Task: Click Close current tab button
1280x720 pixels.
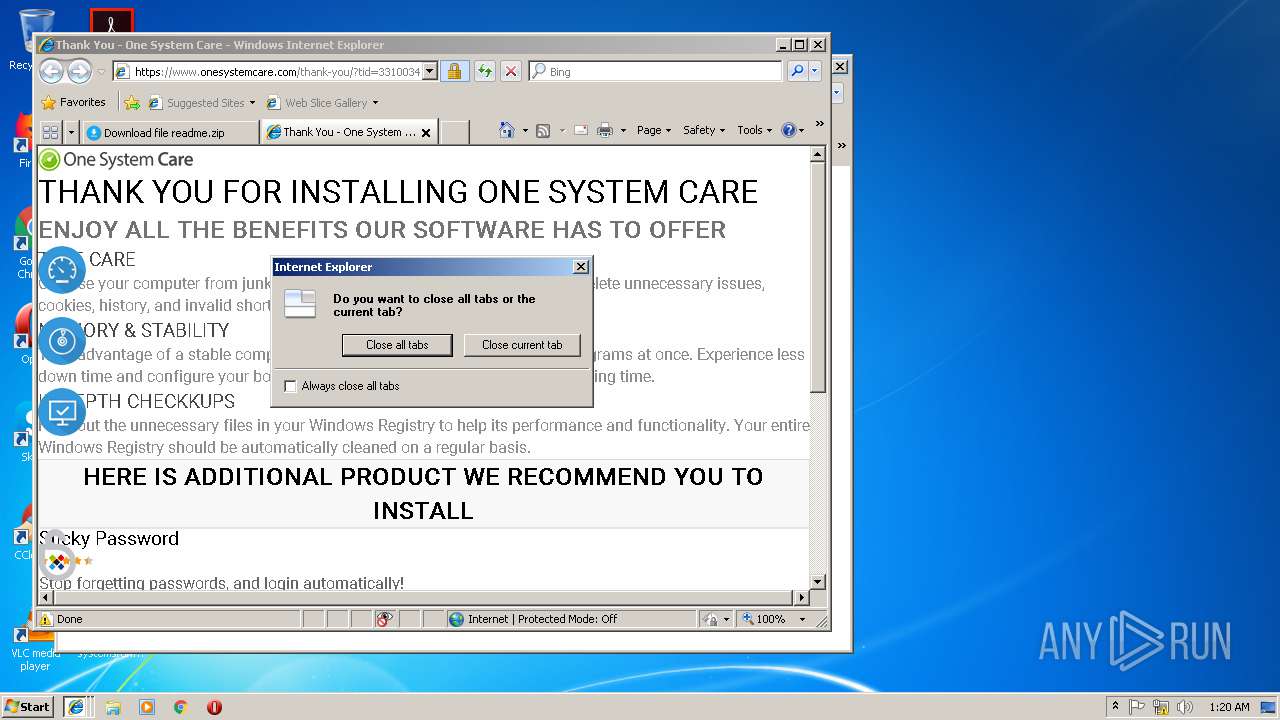Action: [522, 345]
